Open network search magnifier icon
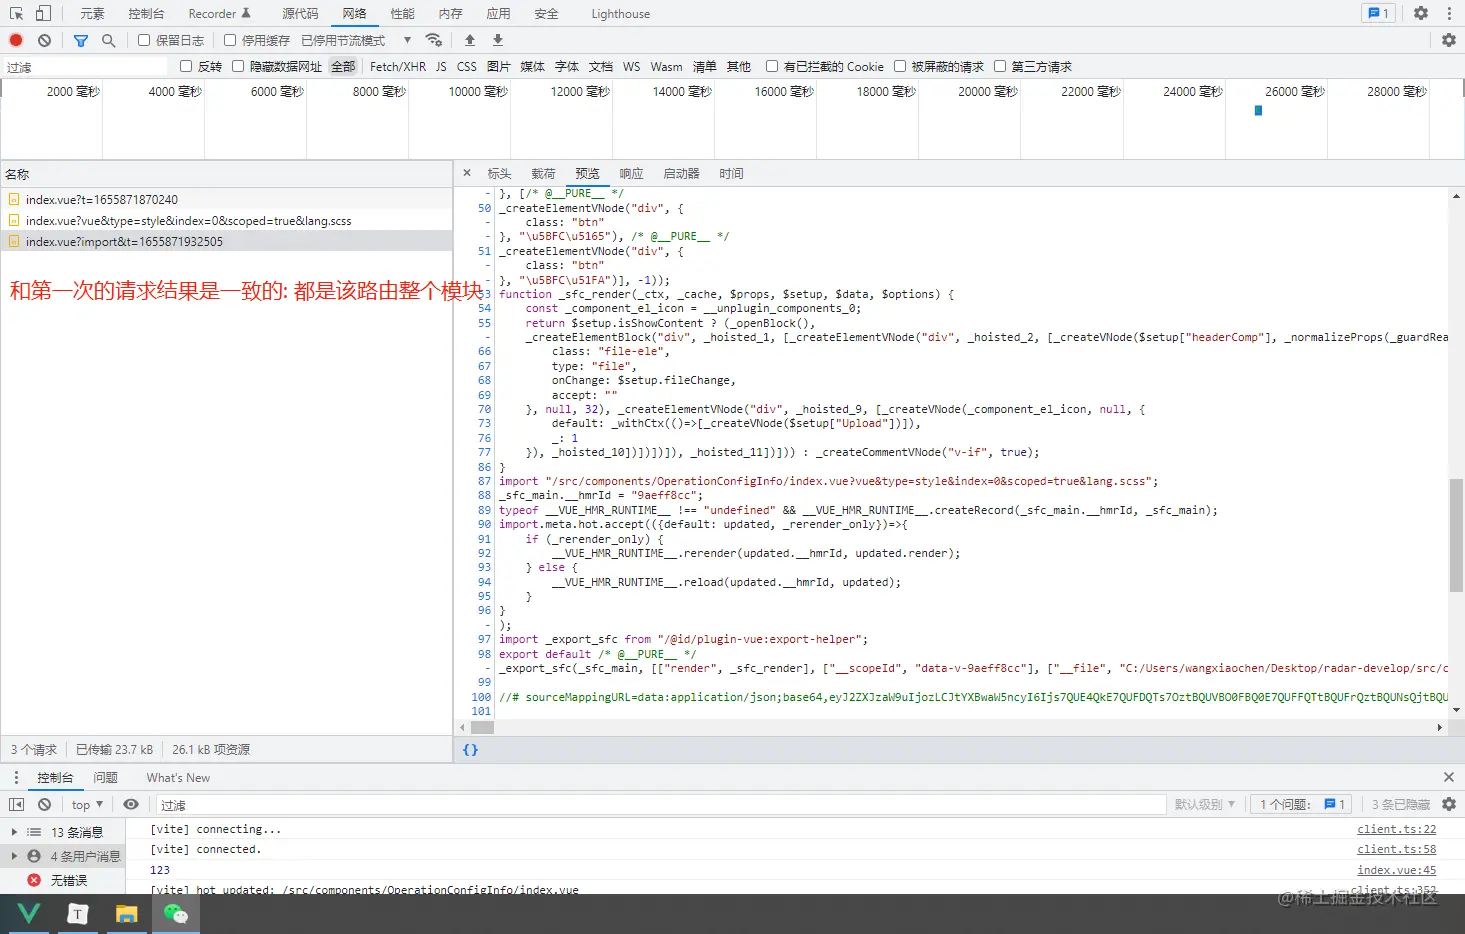1465x934 pixels. [x=109, y=40]
